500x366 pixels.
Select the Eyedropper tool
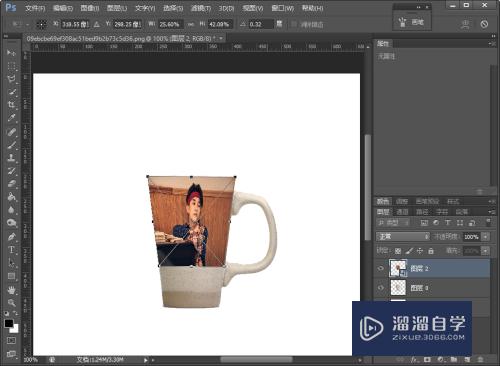pos(11,118)
